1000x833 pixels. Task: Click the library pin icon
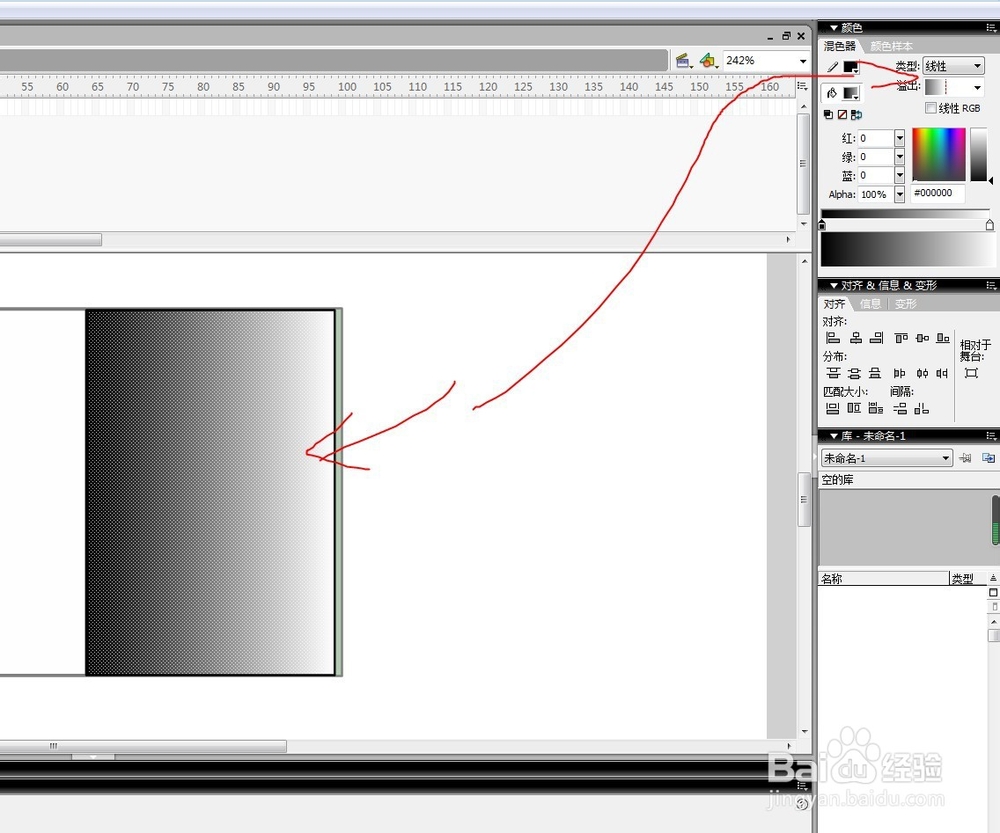[966, 458]
